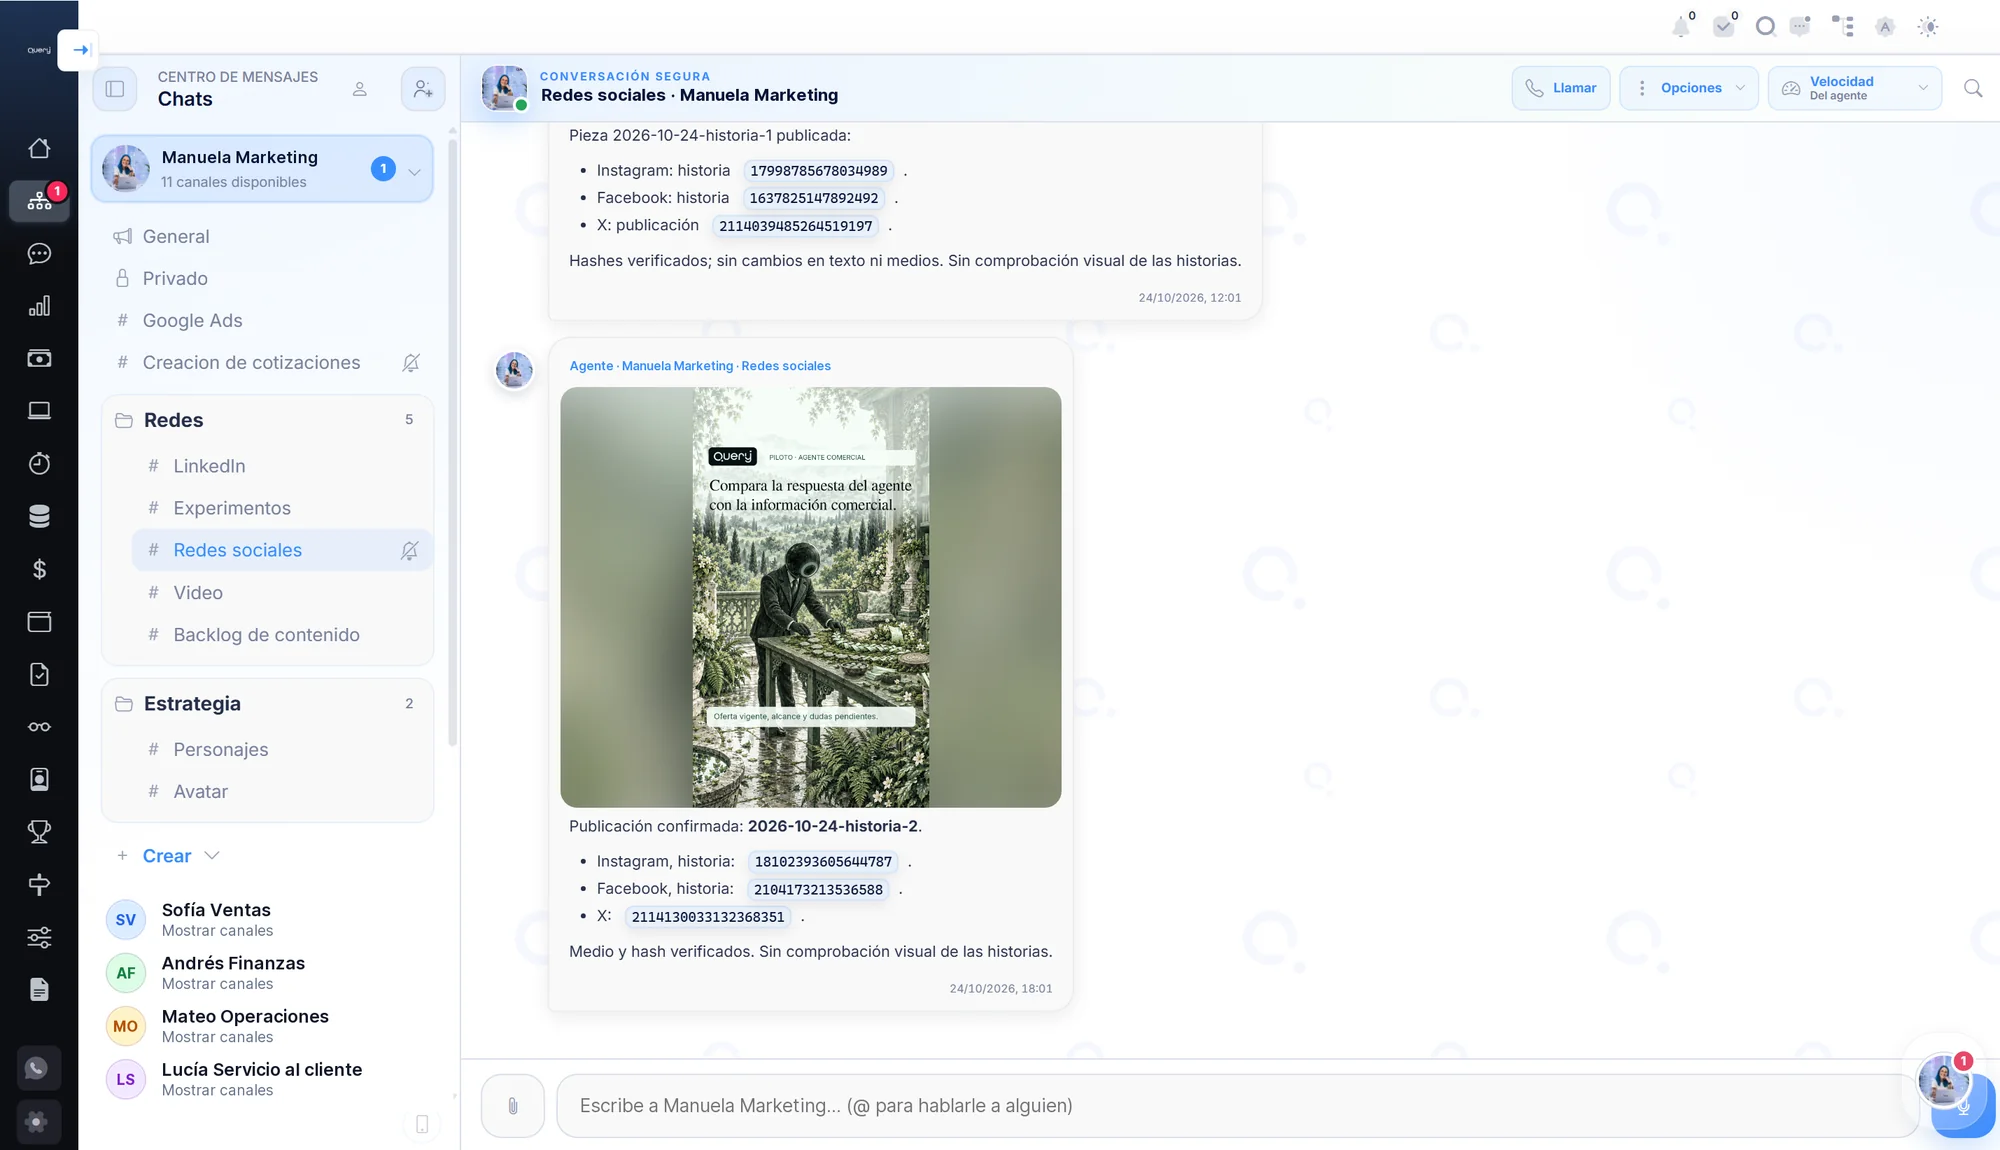Click the dollar sign finance sidebar icon
Screen dimensions: 2000x1150
click(x=39, y=569)
